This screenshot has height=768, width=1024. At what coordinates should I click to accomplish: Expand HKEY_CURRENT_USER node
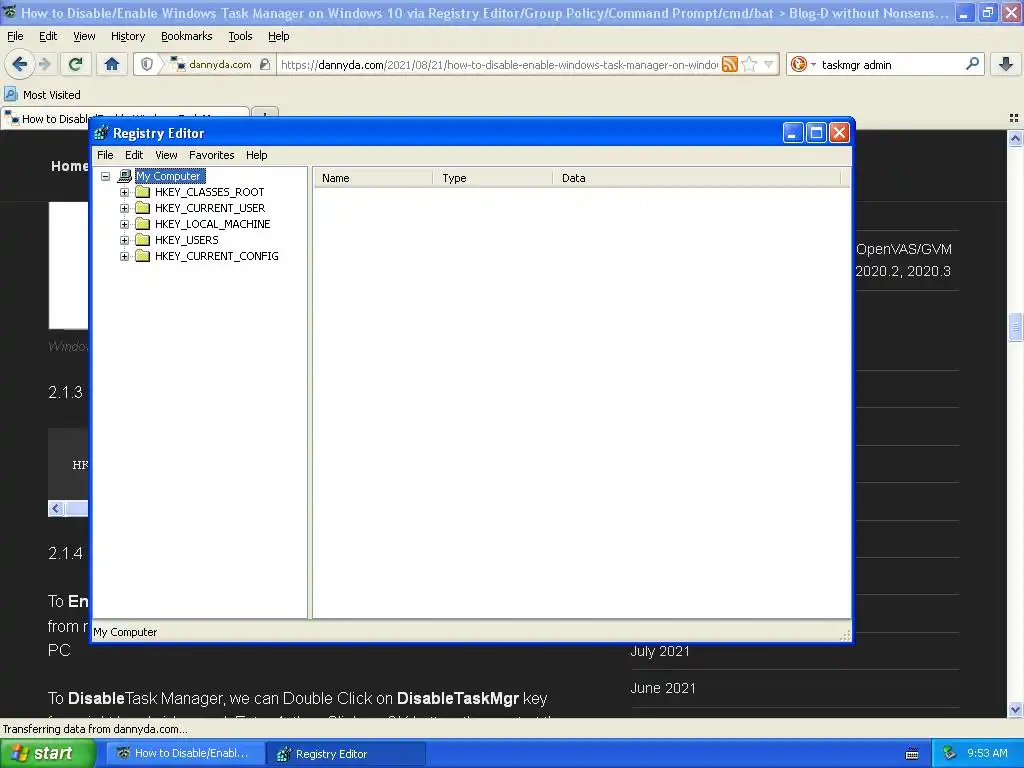point(124,208)
